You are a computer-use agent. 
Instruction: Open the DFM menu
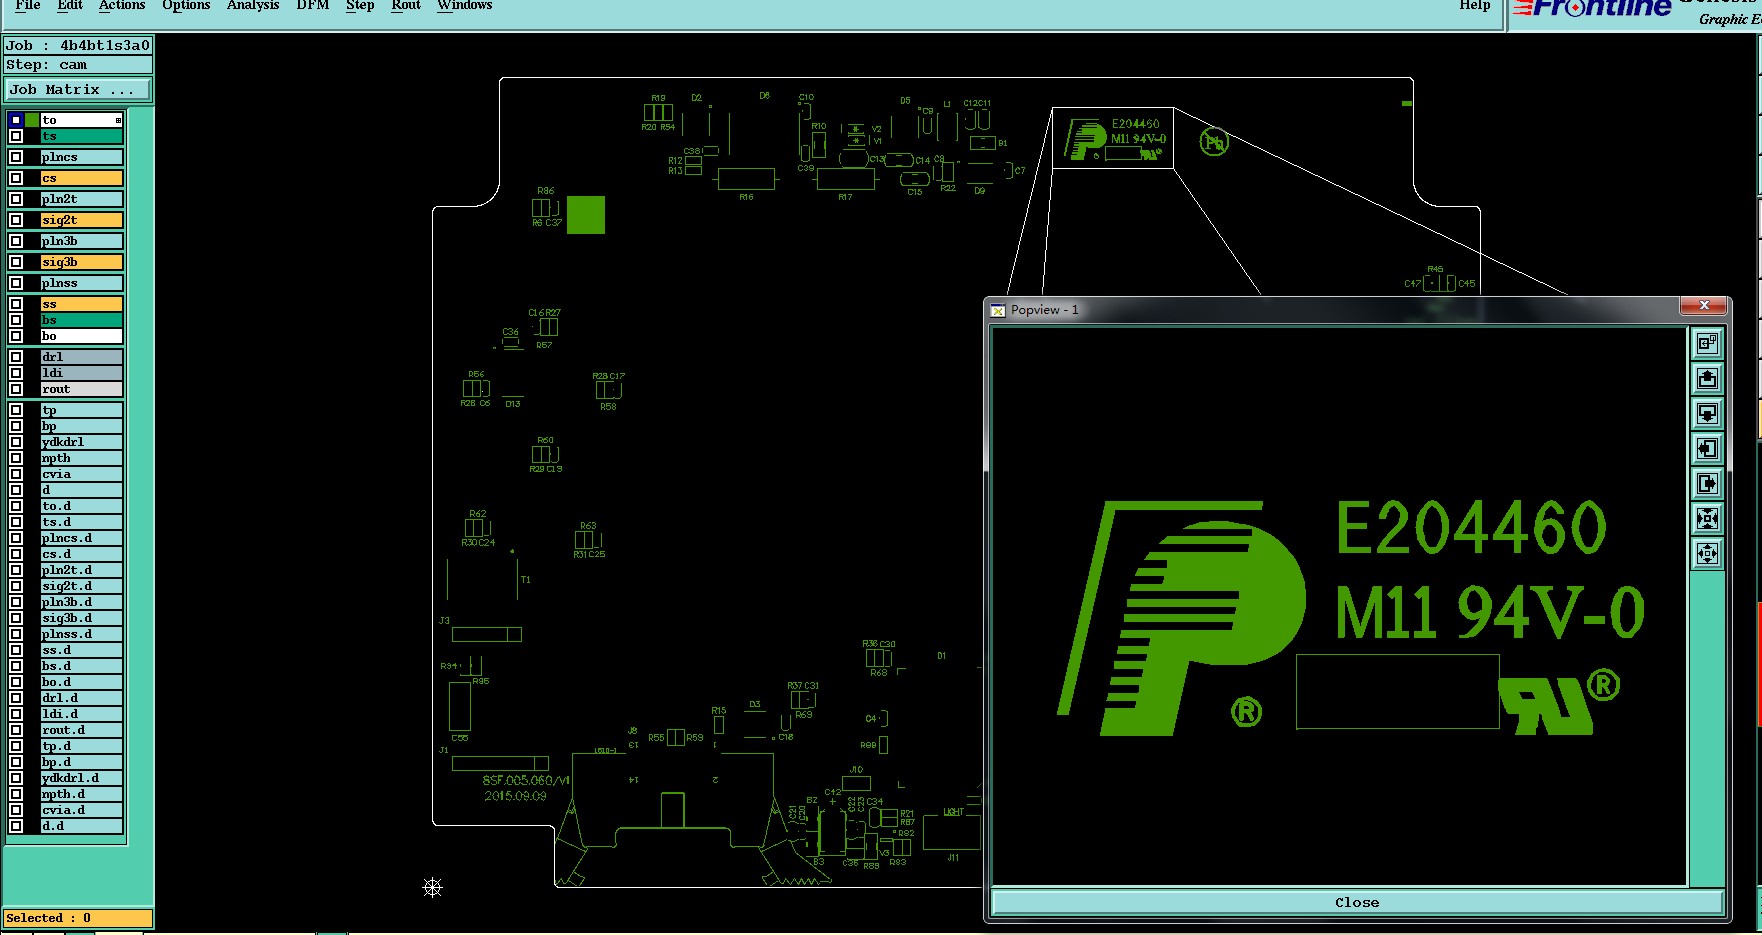[x=313, y=6]
